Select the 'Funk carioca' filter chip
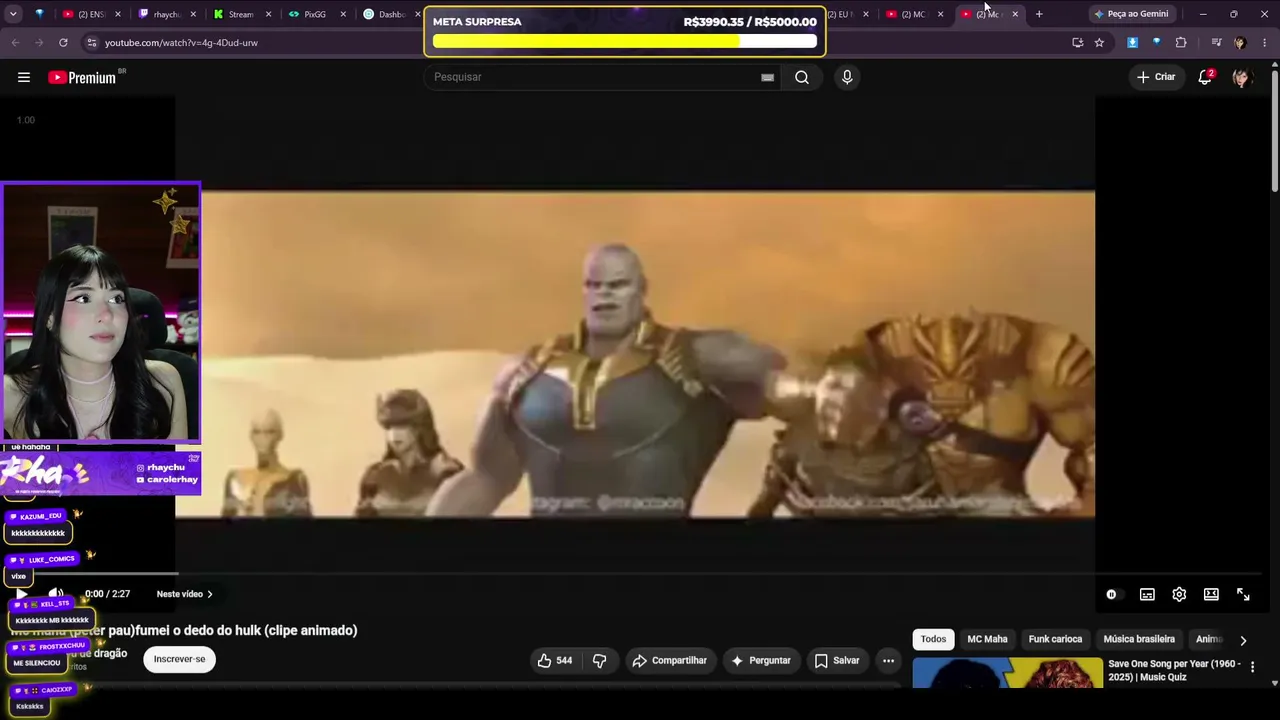This screenshot has height=720, width=1280. tap(1055, 639)
